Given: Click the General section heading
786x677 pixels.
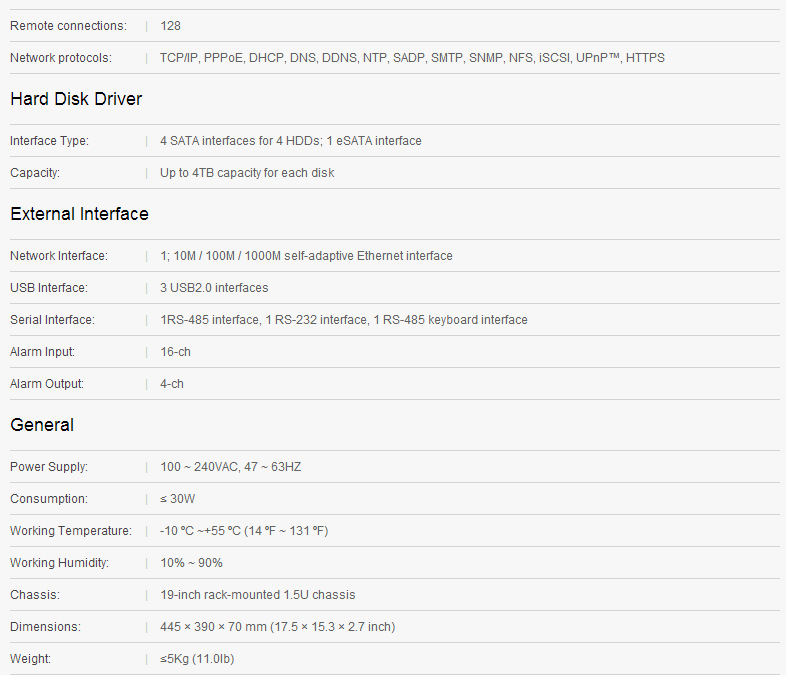Looking at the screenshot, I should [42, 425].
